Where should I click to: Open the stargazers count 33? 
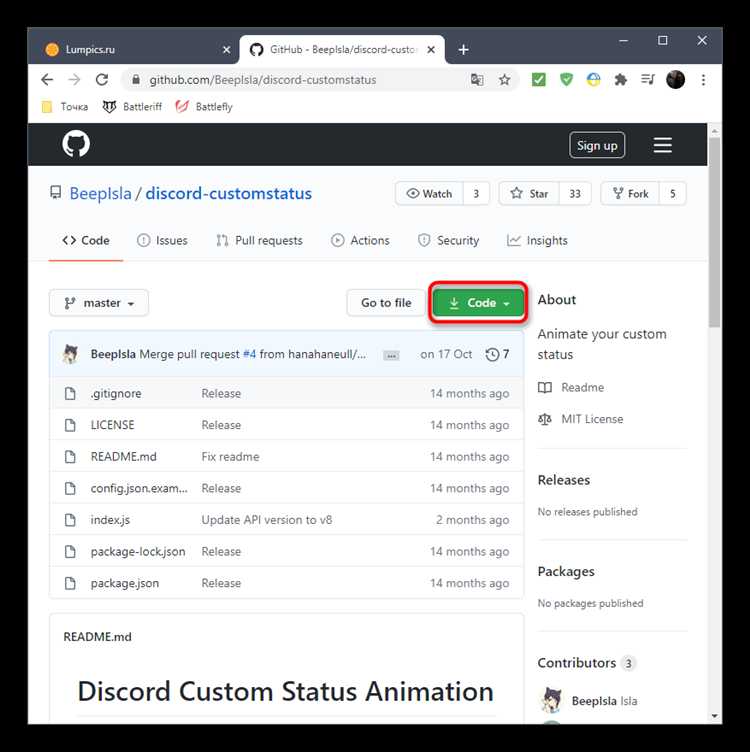575,193
